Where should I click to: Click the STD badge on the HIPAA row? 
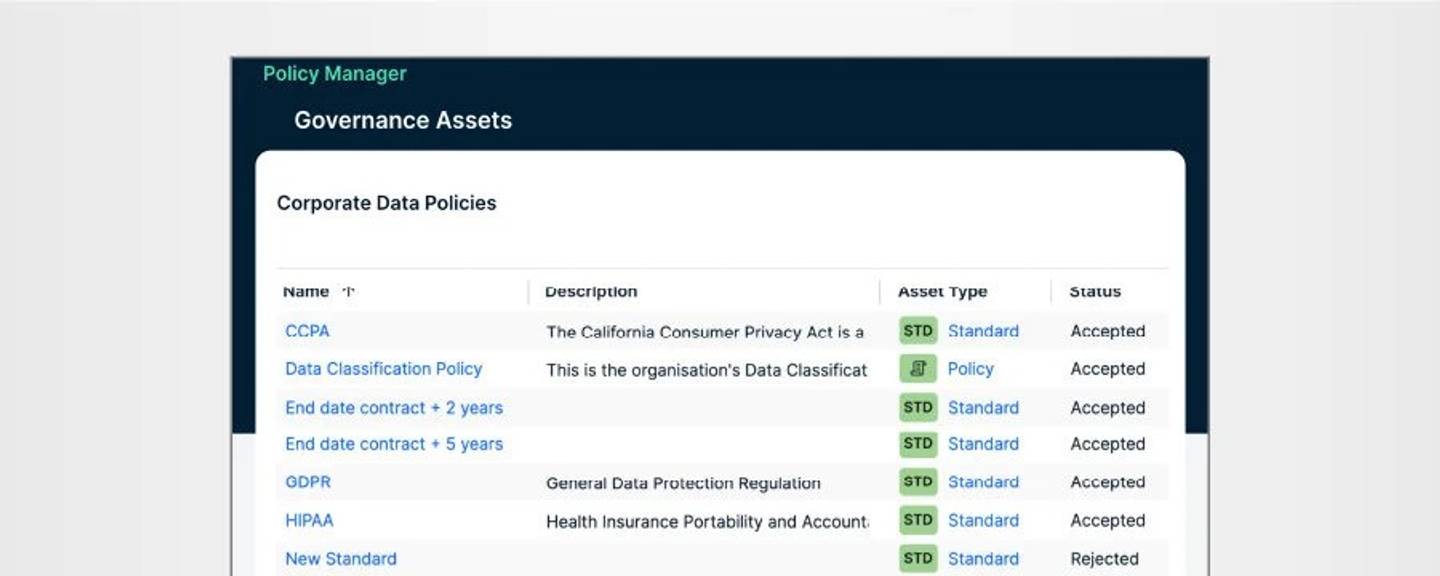pyautogui.click(x=919, y=520)
